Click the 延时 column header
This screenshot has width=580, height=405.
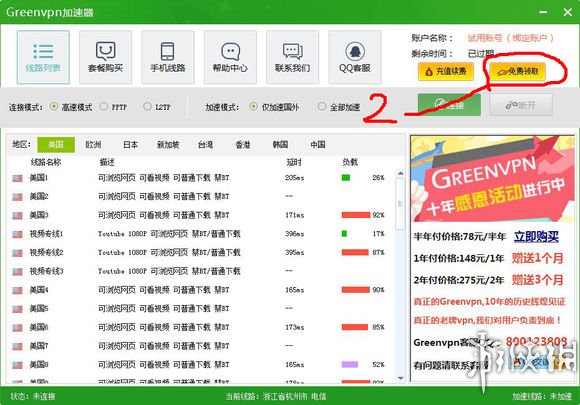[x=294, y=162]
